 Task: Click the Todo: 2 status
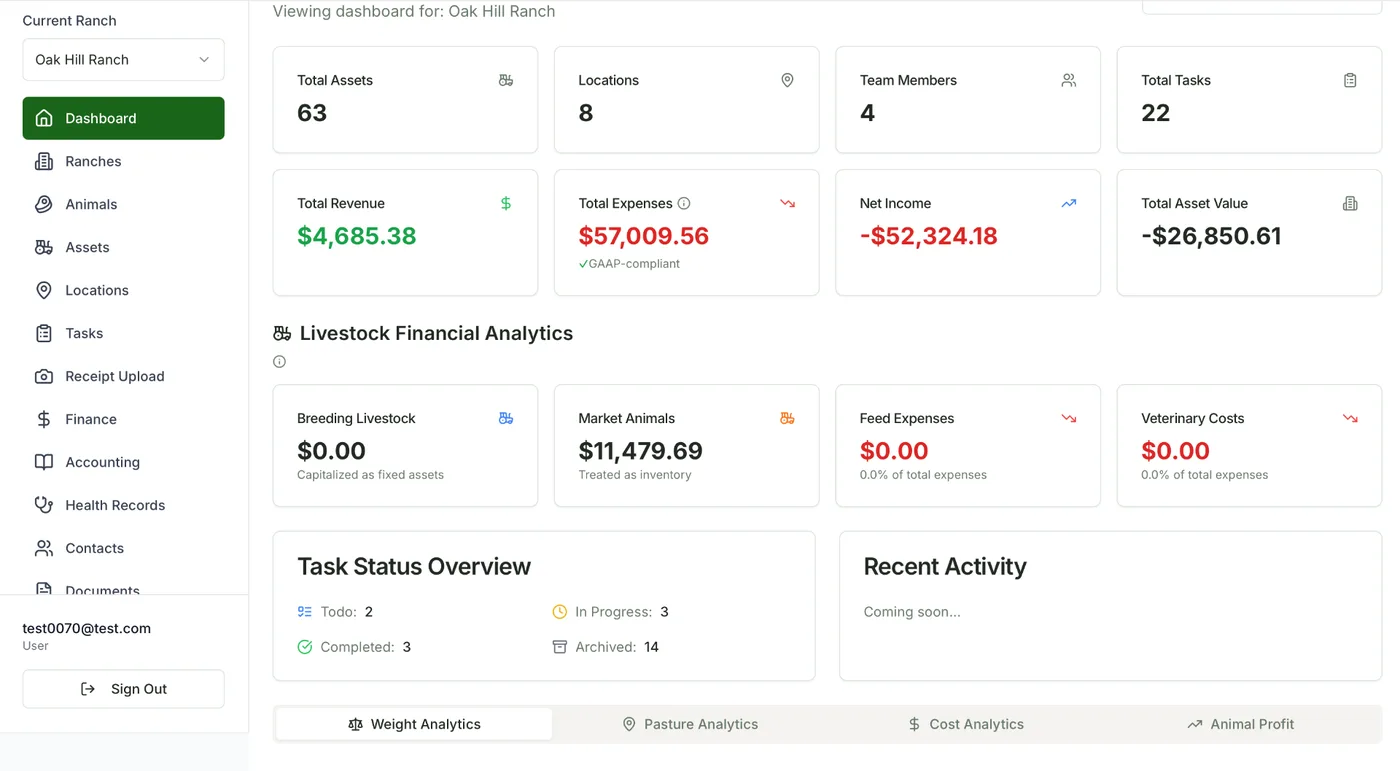(x=335, y=612)
